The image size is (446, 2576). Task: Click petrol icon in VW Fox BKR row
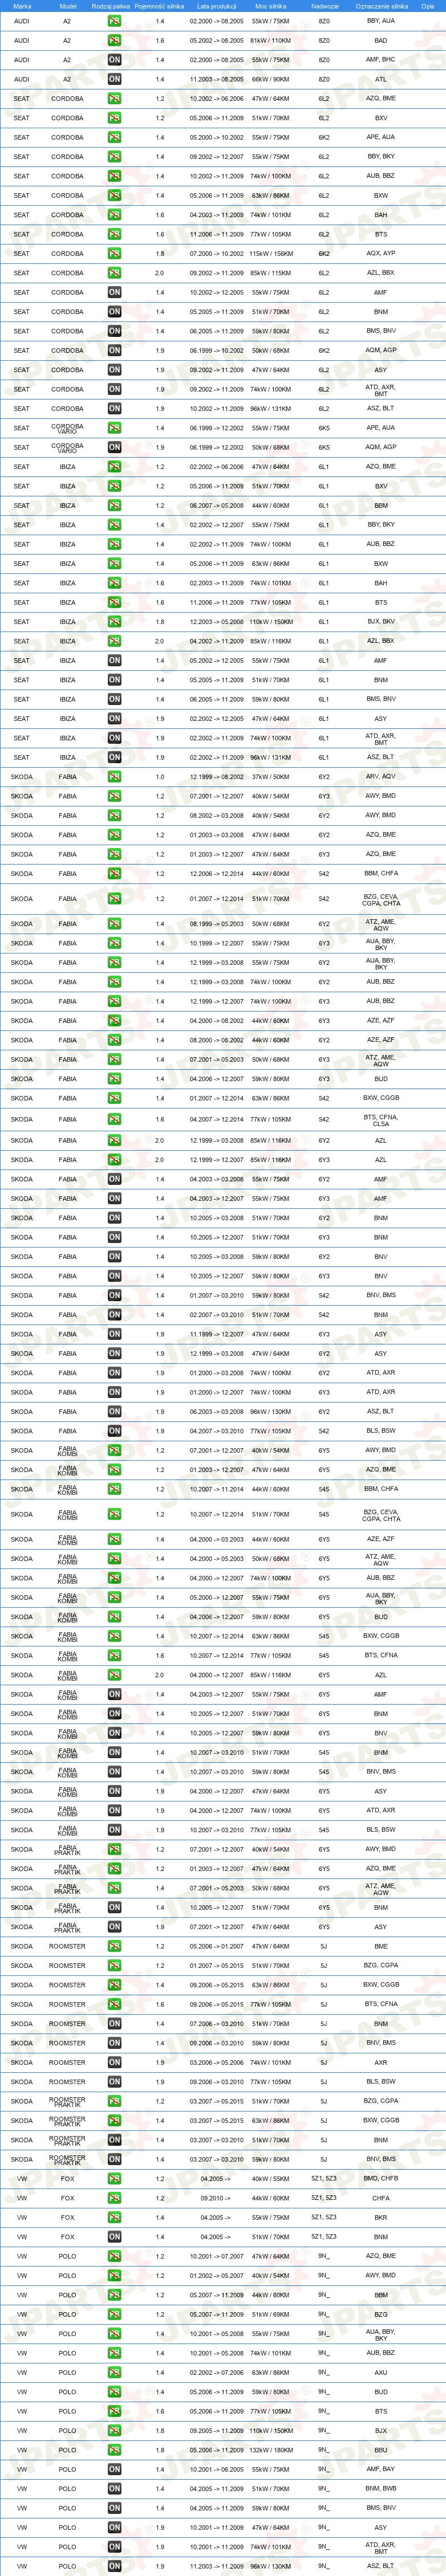click(x=114, y=2218)
